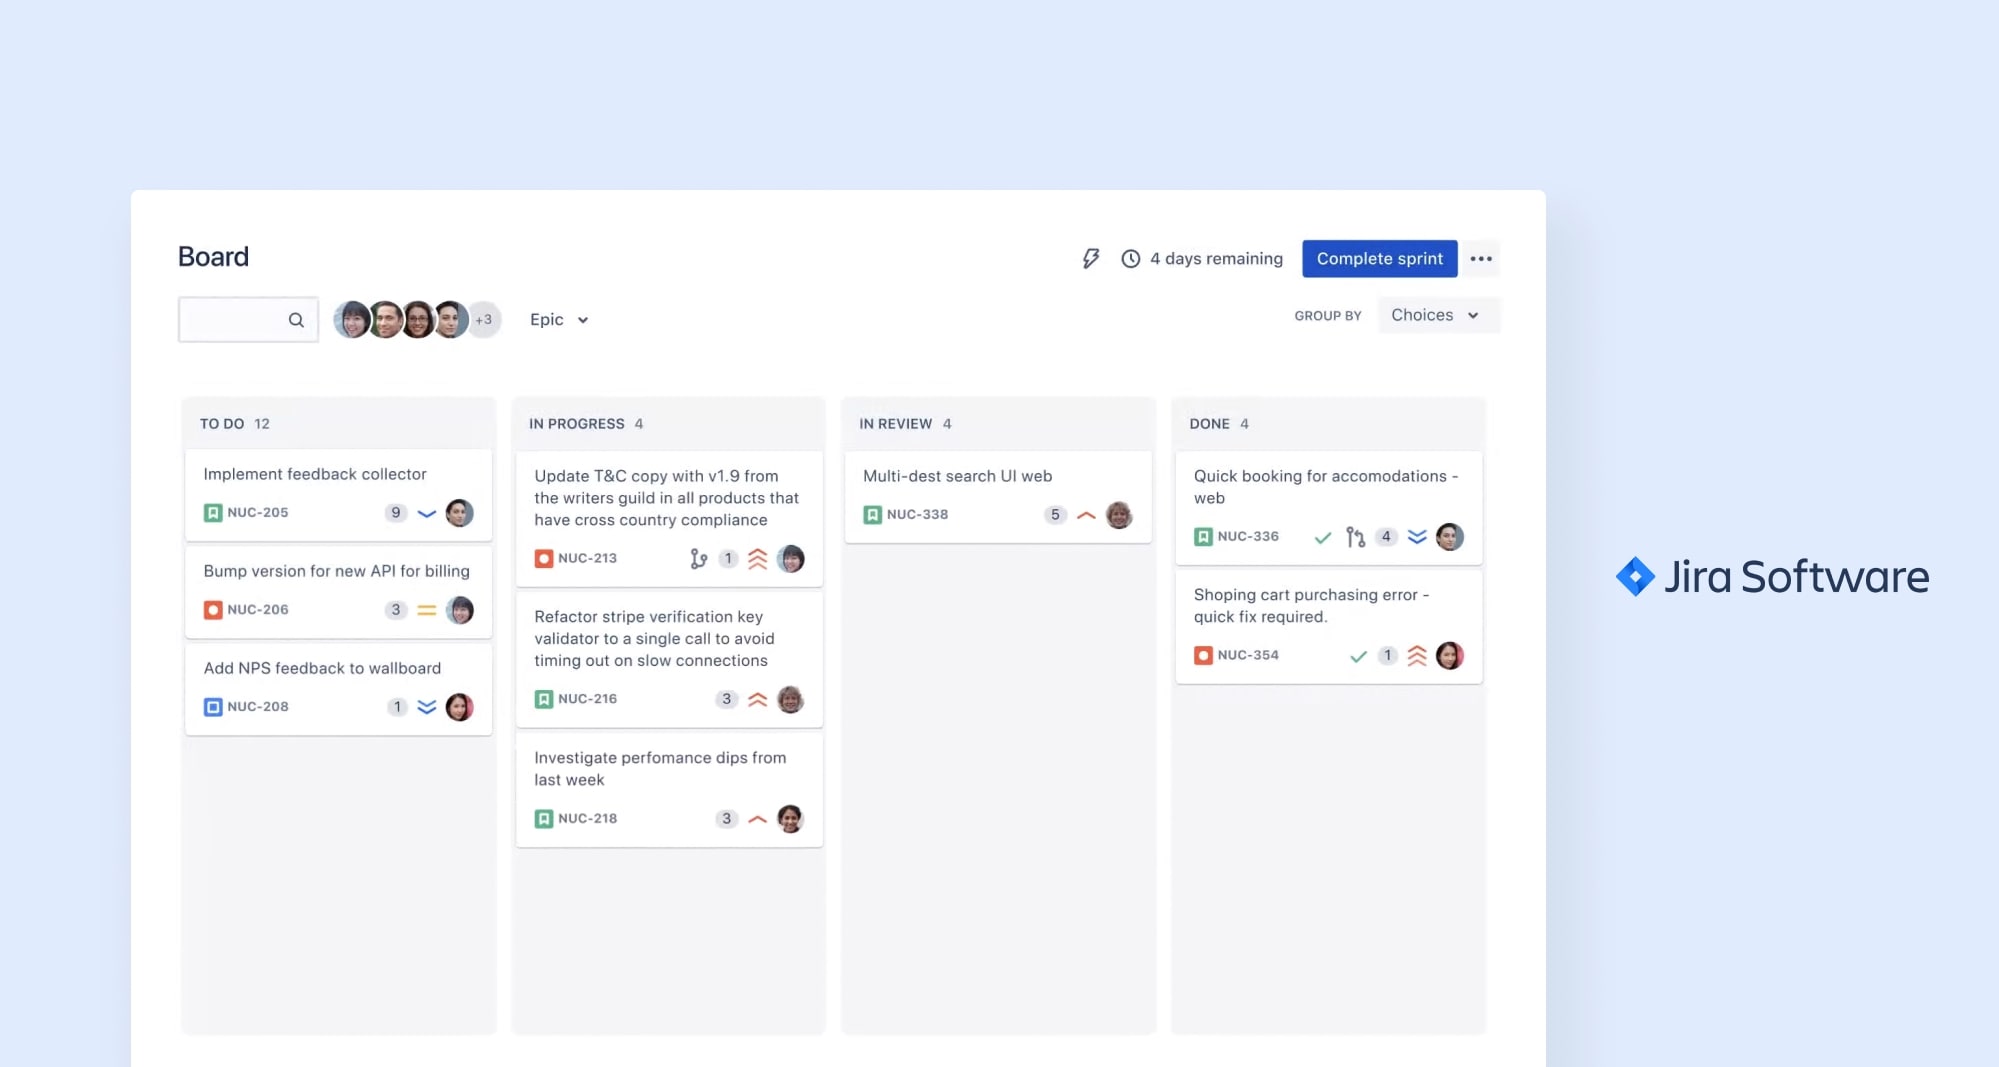Click the Complete sprint button
The width and height of the screenshot is (1999, 1067).
click(1379, 259)
